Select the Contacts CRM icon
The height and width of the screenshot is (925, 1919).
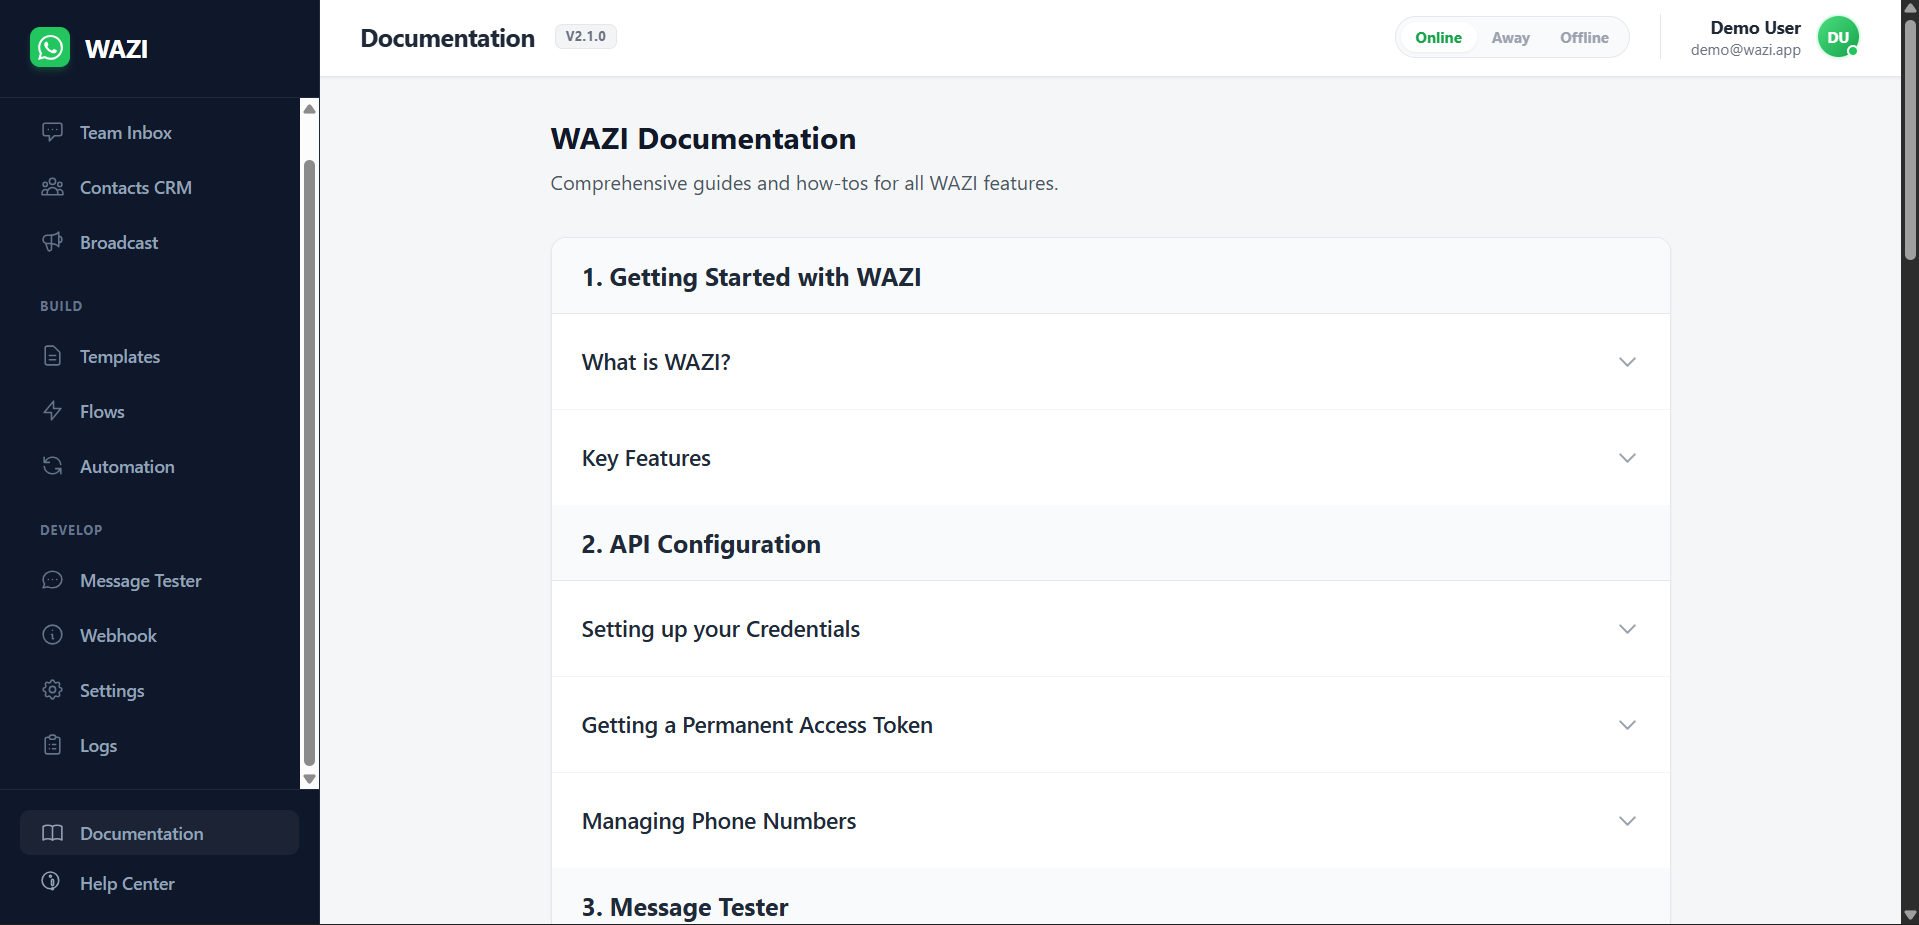[x=52, y=187]
